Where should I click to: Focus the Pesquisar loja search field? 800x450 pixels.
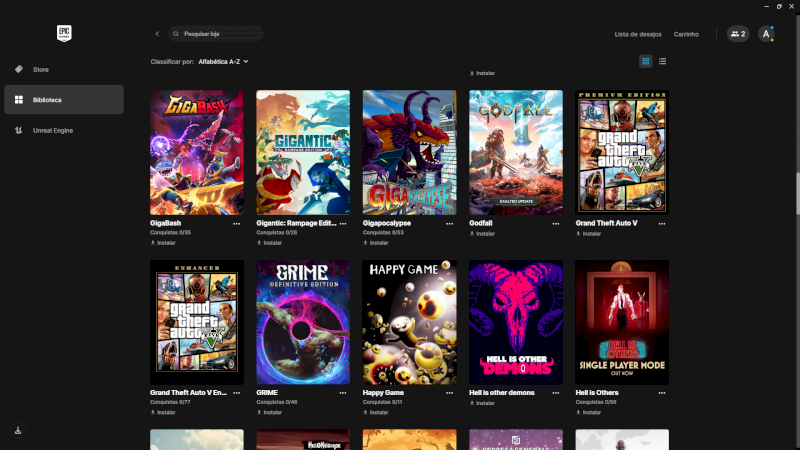pos(216,34)
